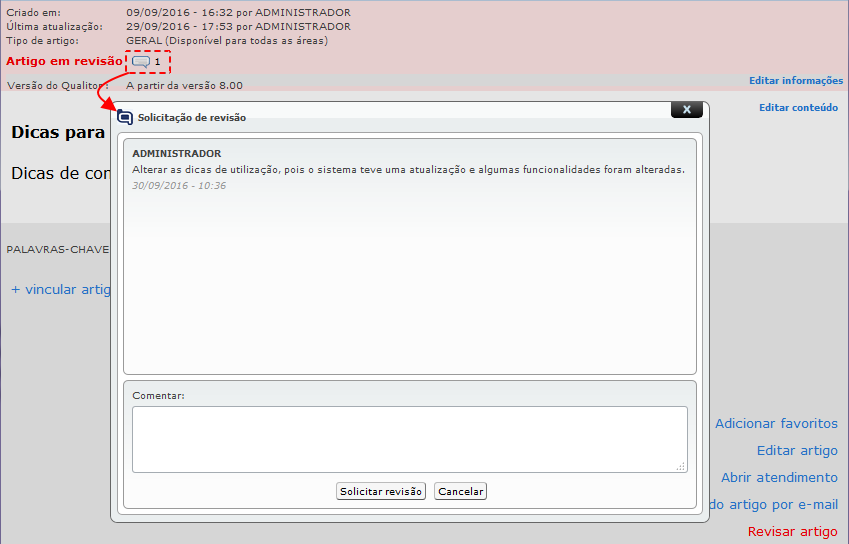Viewport: 849px width, 544px height.
Task: Choose the red Revisar artigo link
Action: point(792,532)
